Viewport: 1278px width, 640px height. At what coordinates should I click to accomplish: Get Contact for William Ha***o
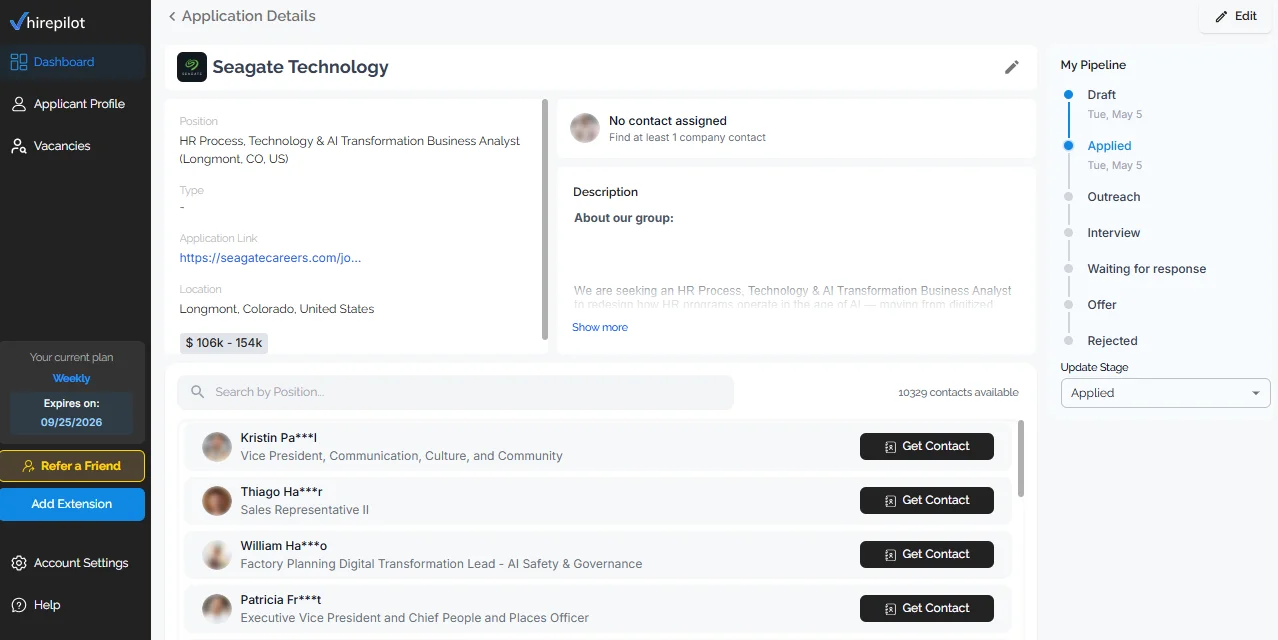[927, 554]
